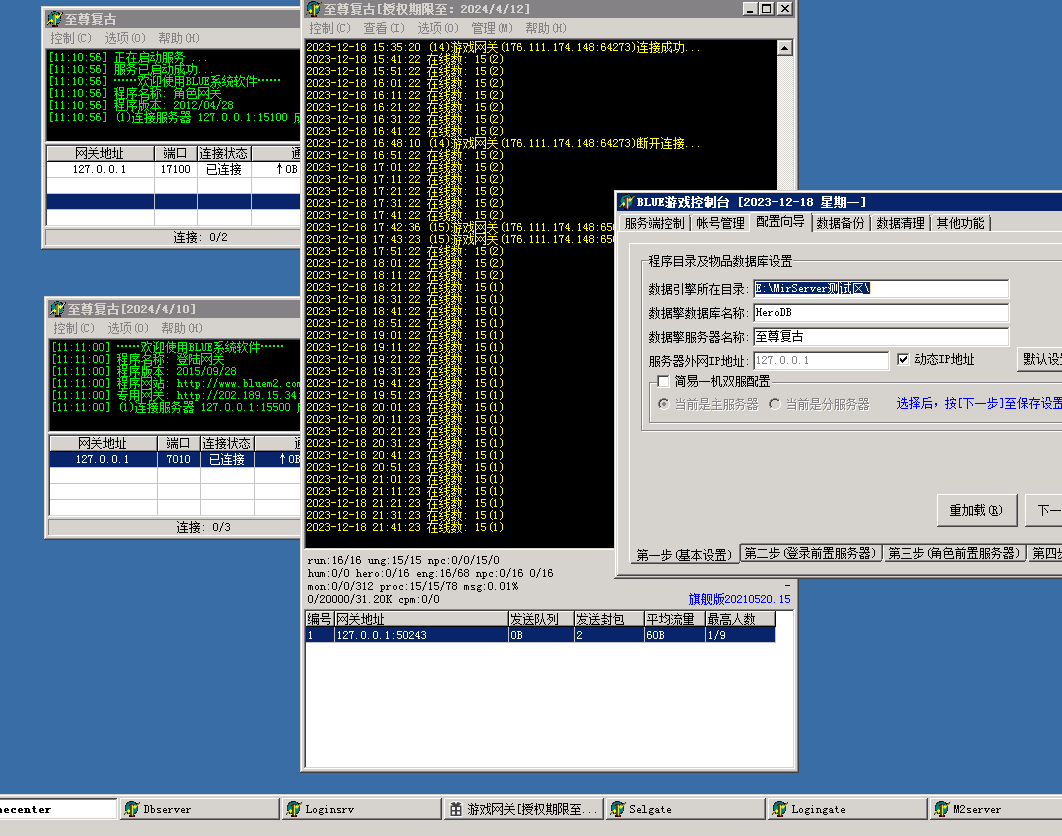Select 127.0.0.1 row with port 17100
This screenshot has height=836, width=1062.
coord(173,169)
